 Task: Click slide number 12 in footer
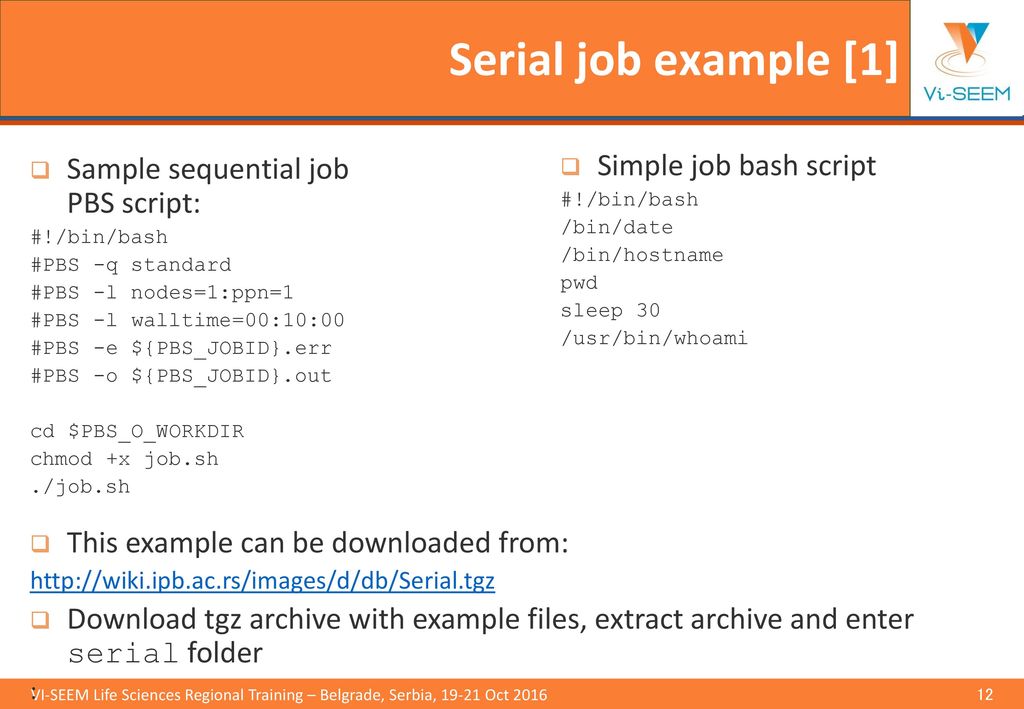click(x=985, y=695)
